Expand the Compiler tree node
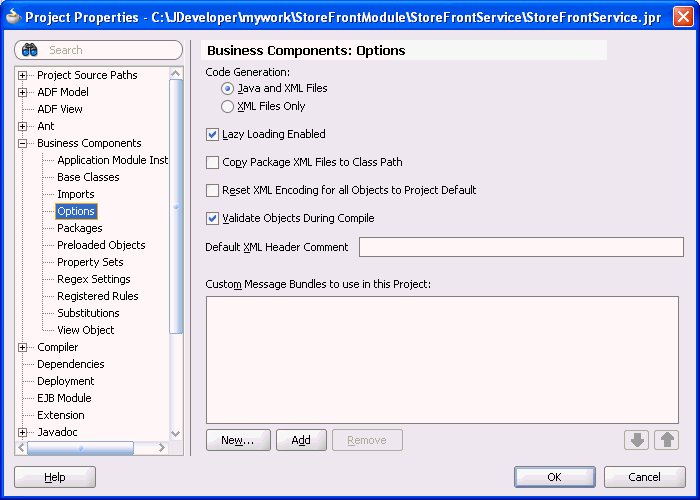This screenshot has width=700, height=500. (22, 347)
